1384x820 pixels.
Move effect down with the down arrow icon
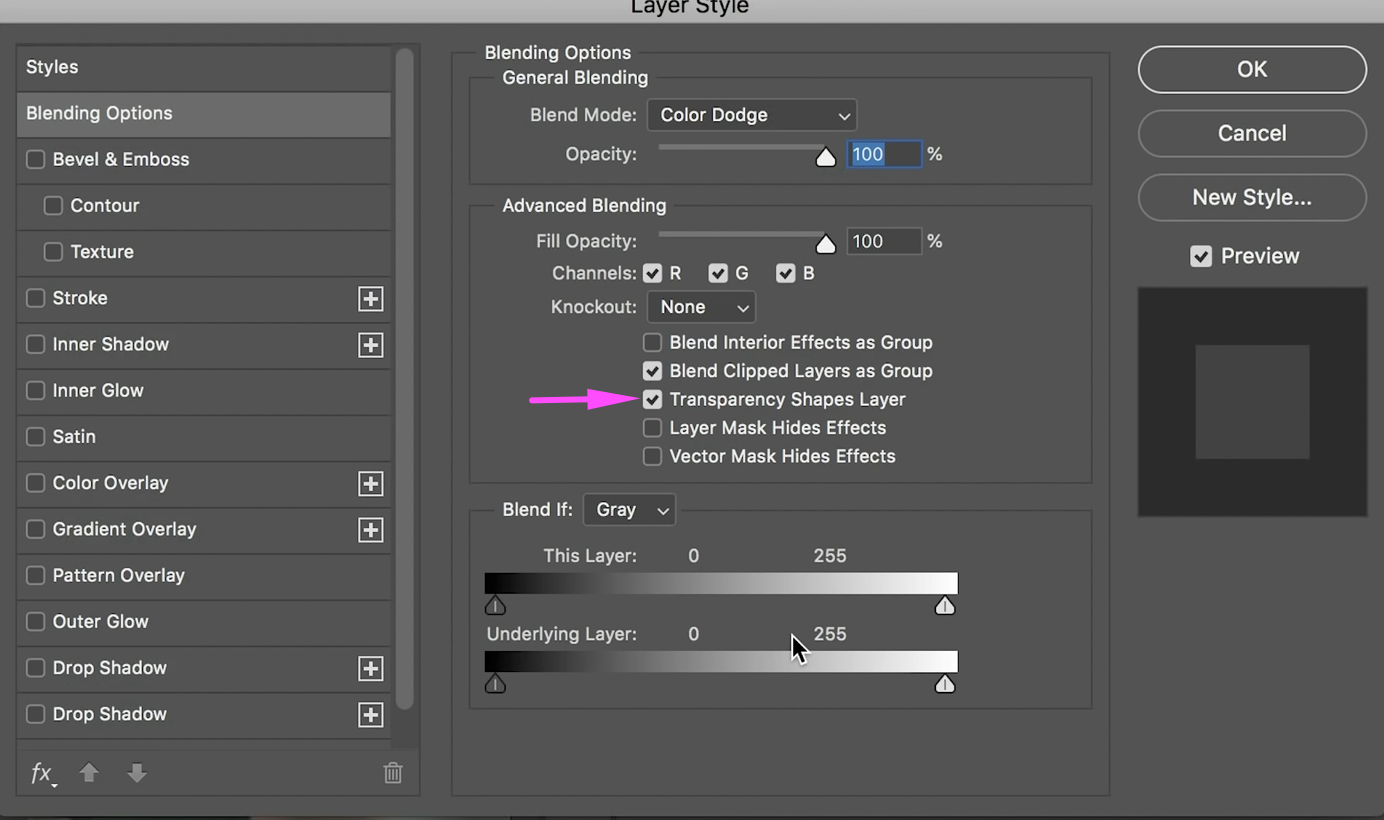(x=137, y=772)
